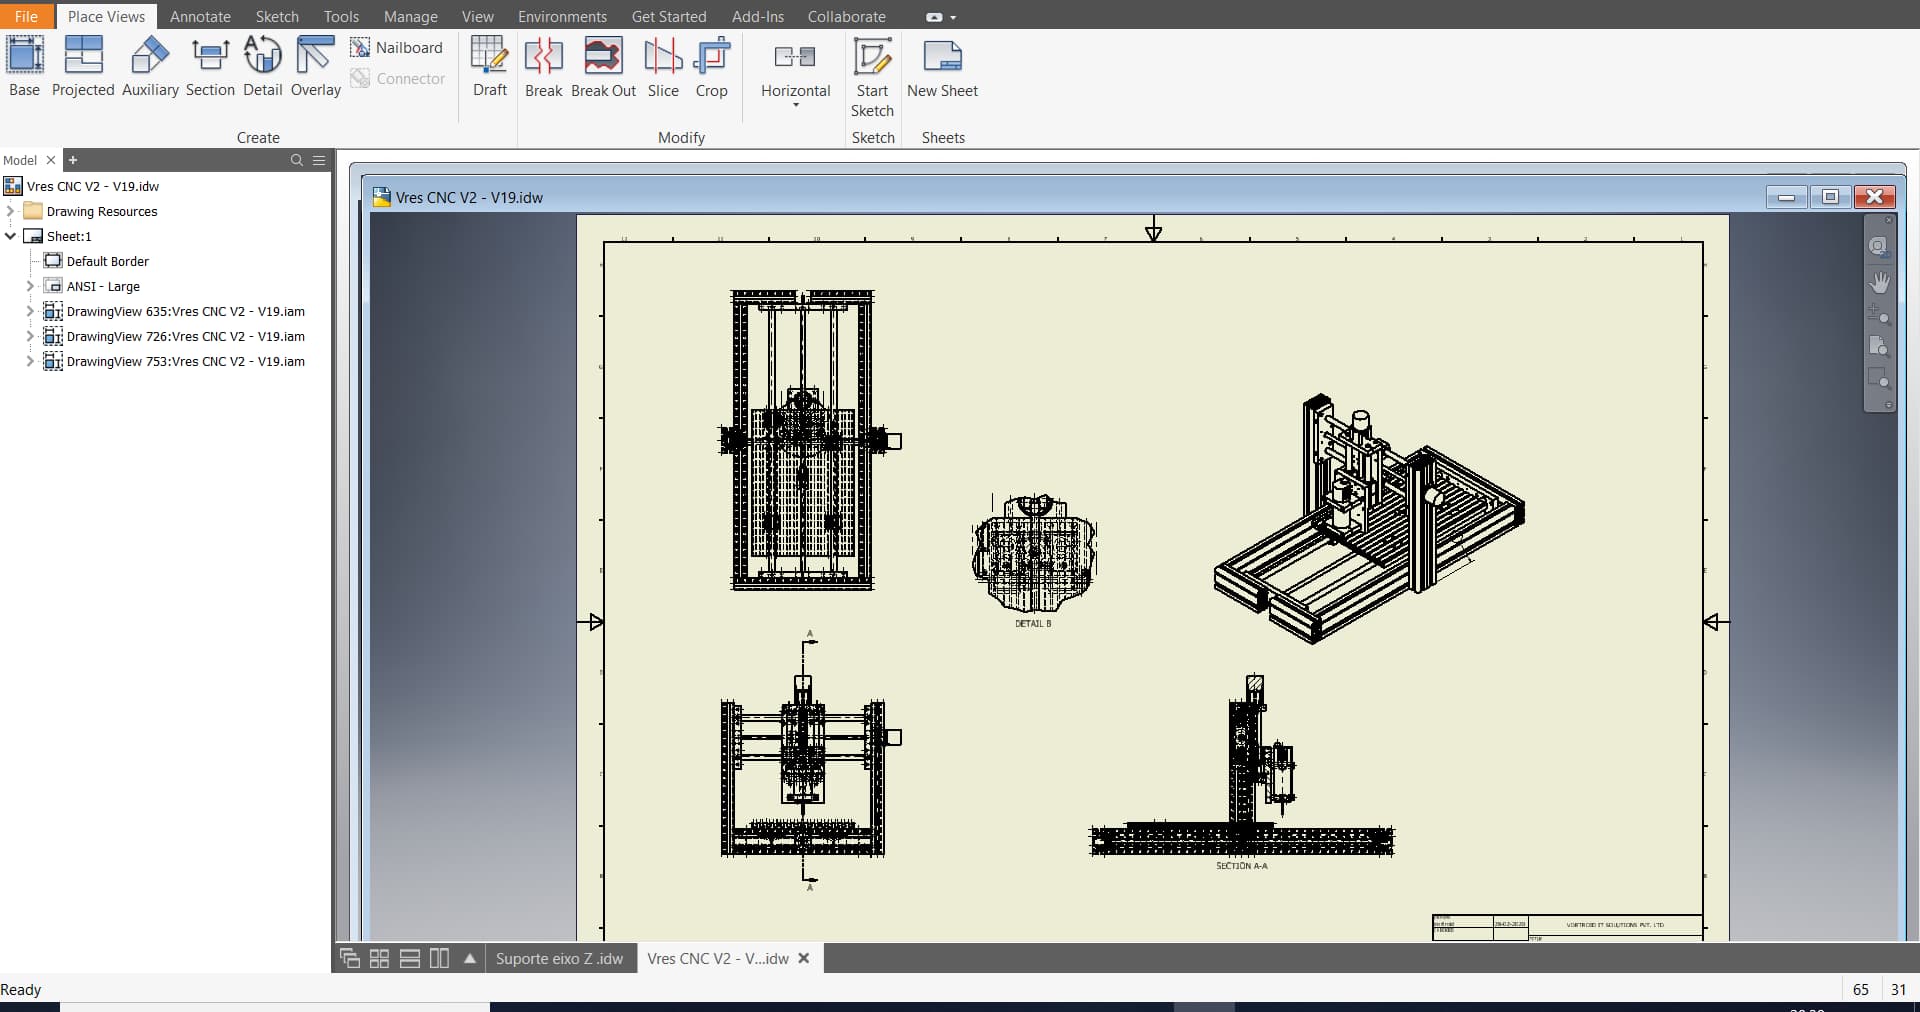This screenshot has width=1920, height=1012.
Task: Expand the Drawing Resources folder
Action: (11, 211)
